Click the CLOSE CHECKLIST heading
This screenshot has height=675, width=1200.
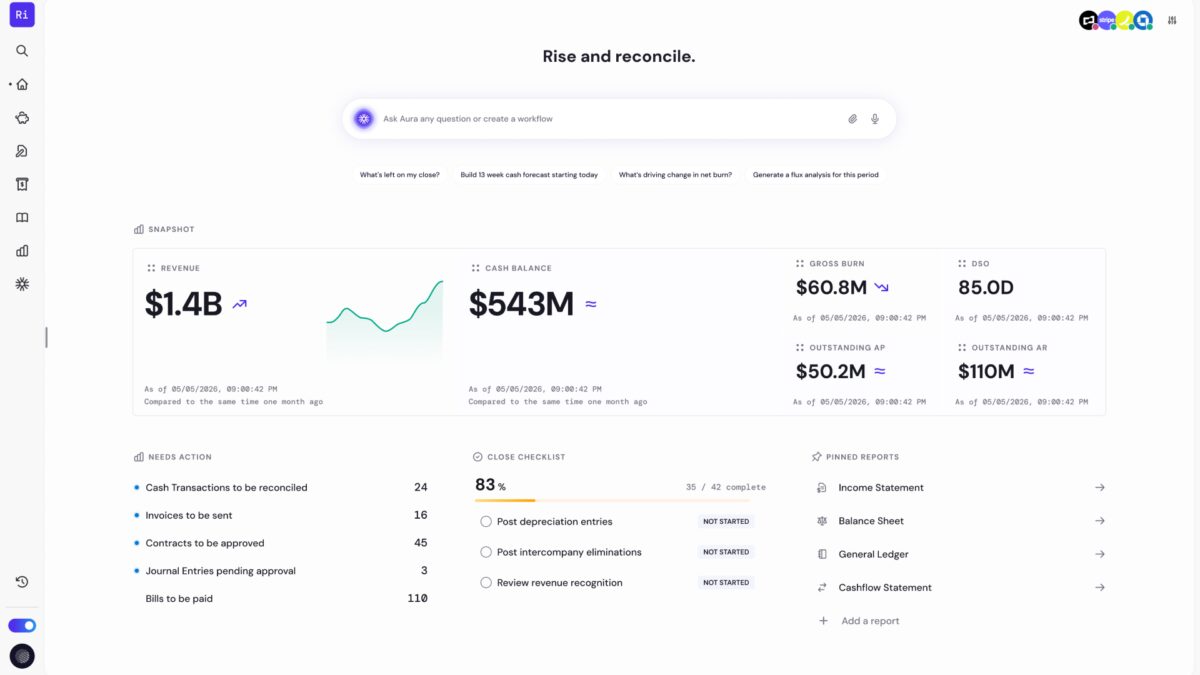click(526, 457)
